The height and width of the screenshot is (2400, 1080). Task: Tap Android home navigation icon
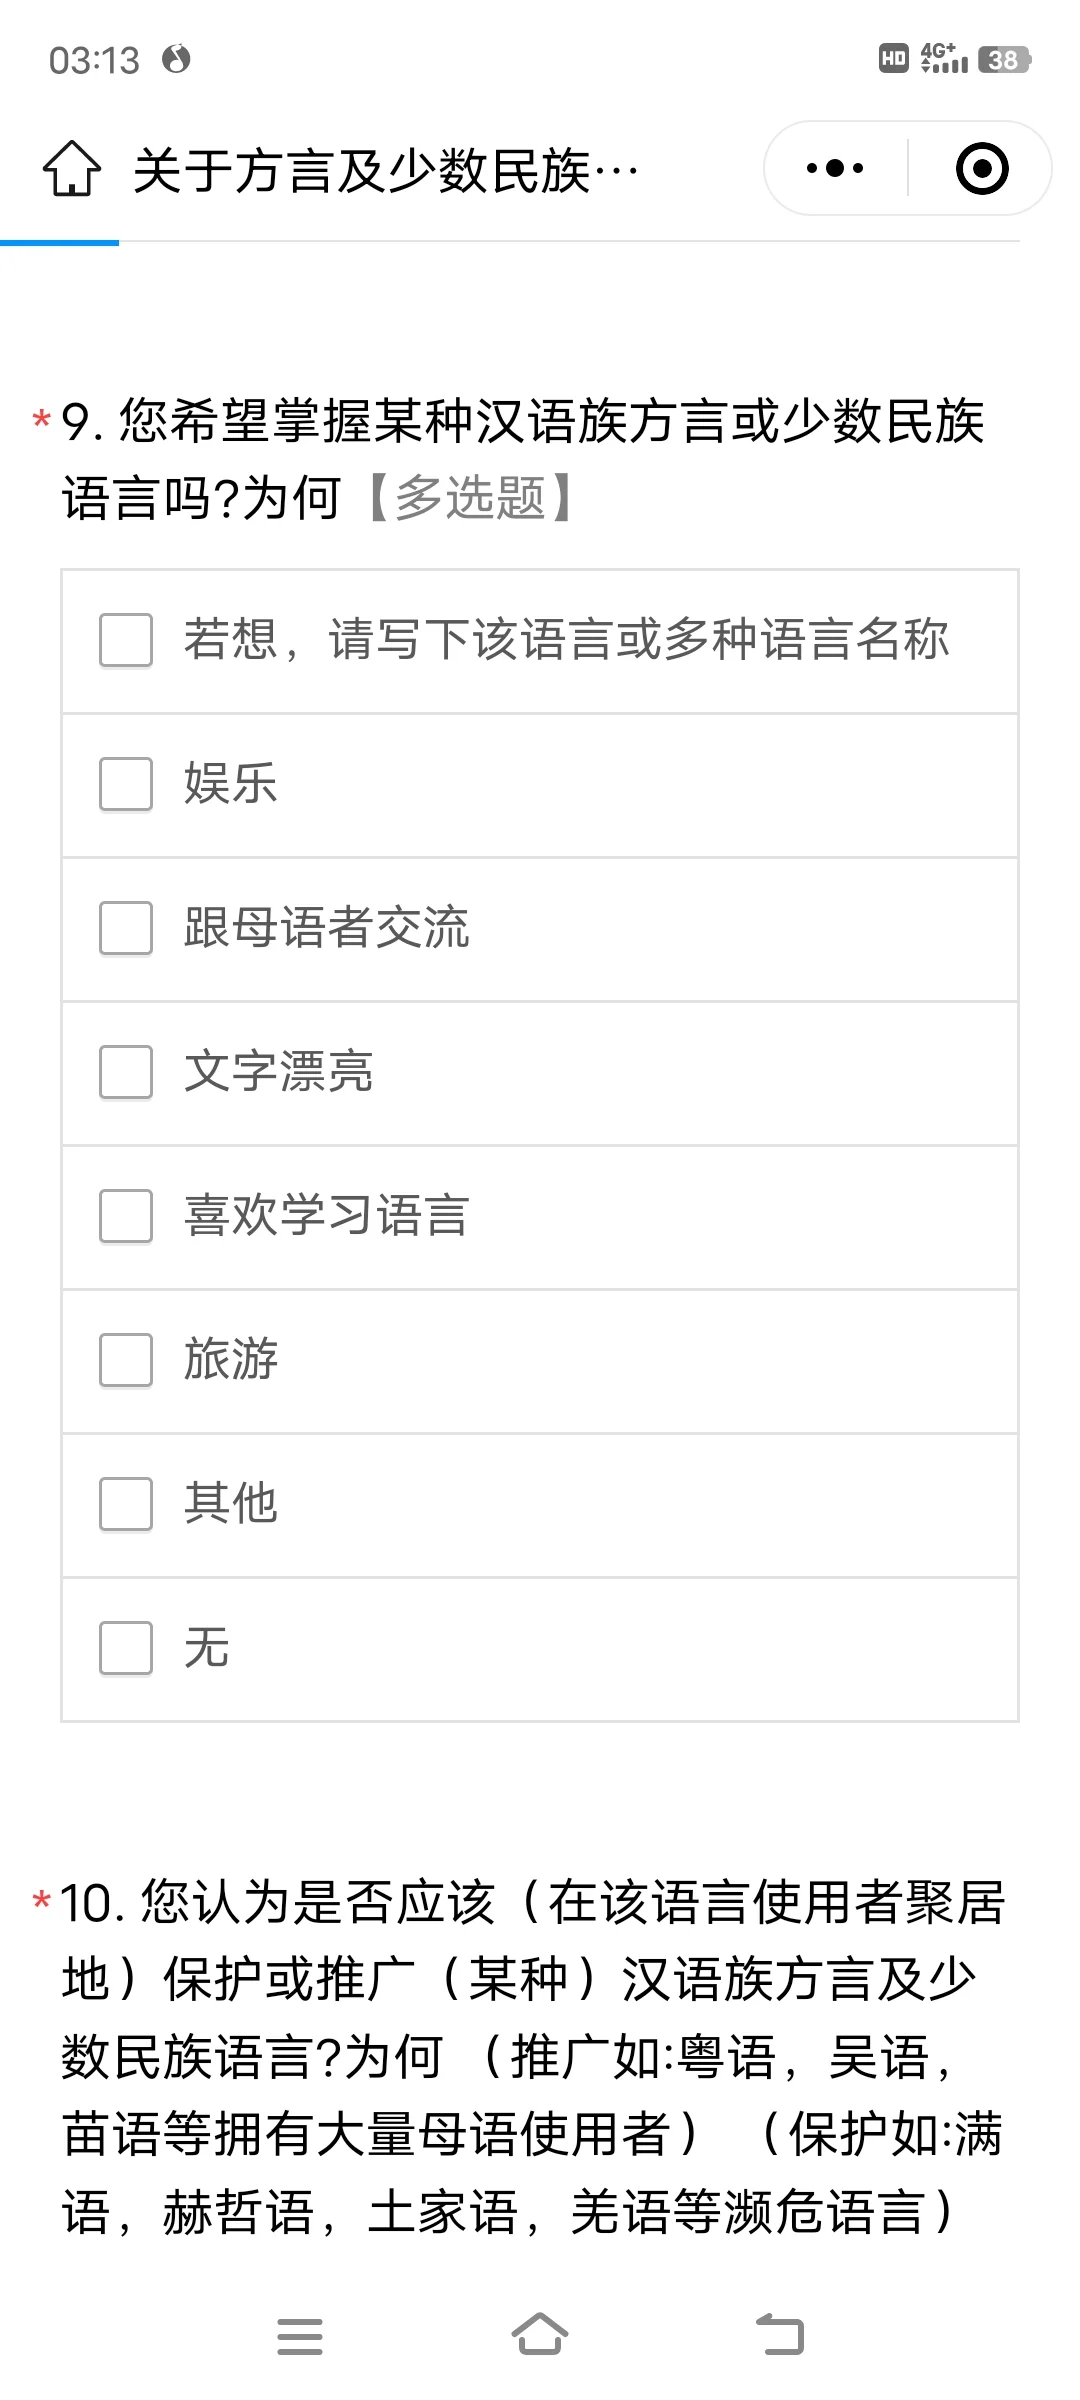[540, 2337]
